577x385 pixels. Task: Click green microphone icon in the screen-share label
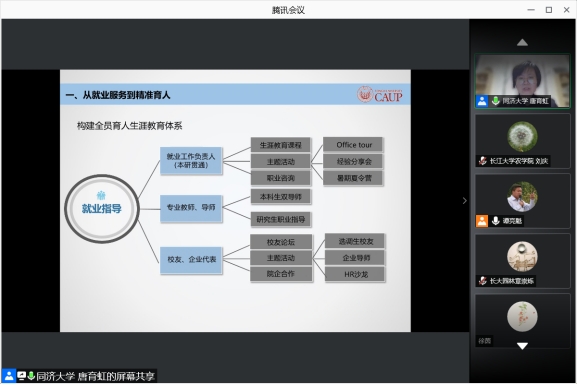(x=31, y=376)
